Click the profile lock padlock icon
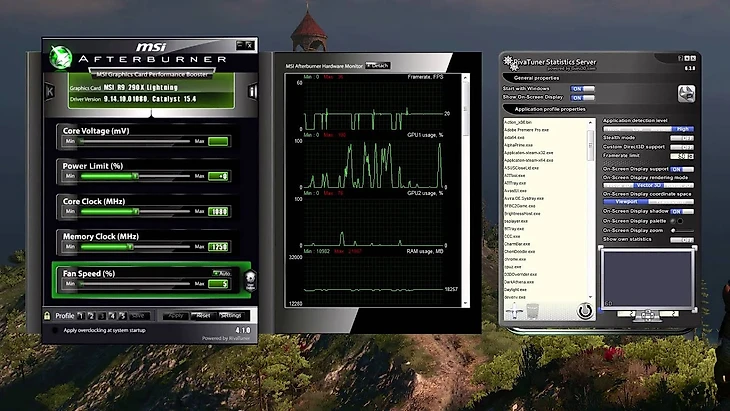730x411 pixels. point(47,316)
